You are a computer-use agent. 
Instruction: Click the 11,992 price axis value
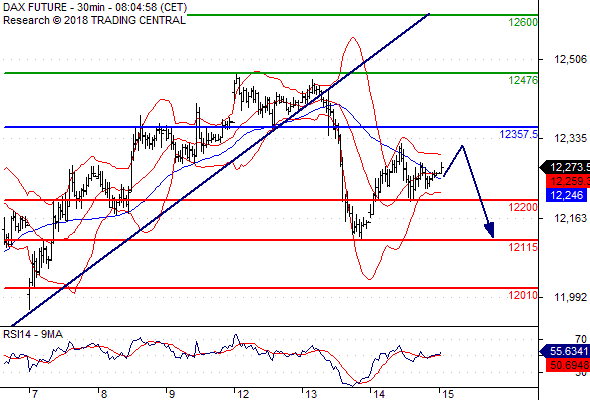(570, 297)
